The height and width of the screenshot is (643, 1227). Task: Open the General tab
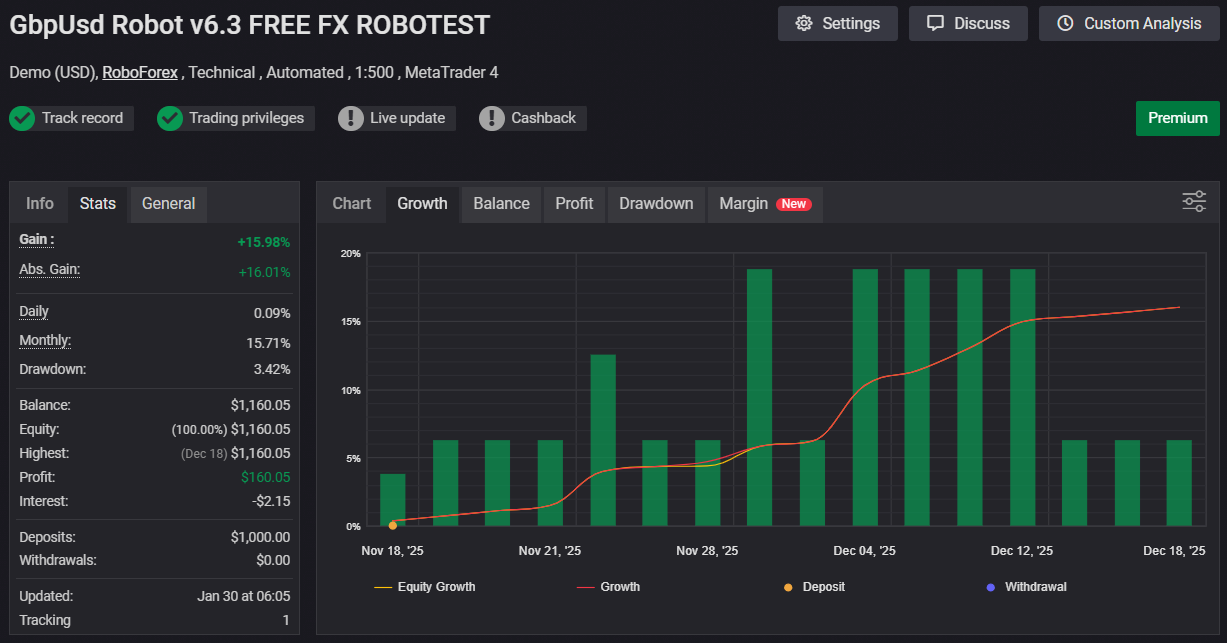point(168,204)
